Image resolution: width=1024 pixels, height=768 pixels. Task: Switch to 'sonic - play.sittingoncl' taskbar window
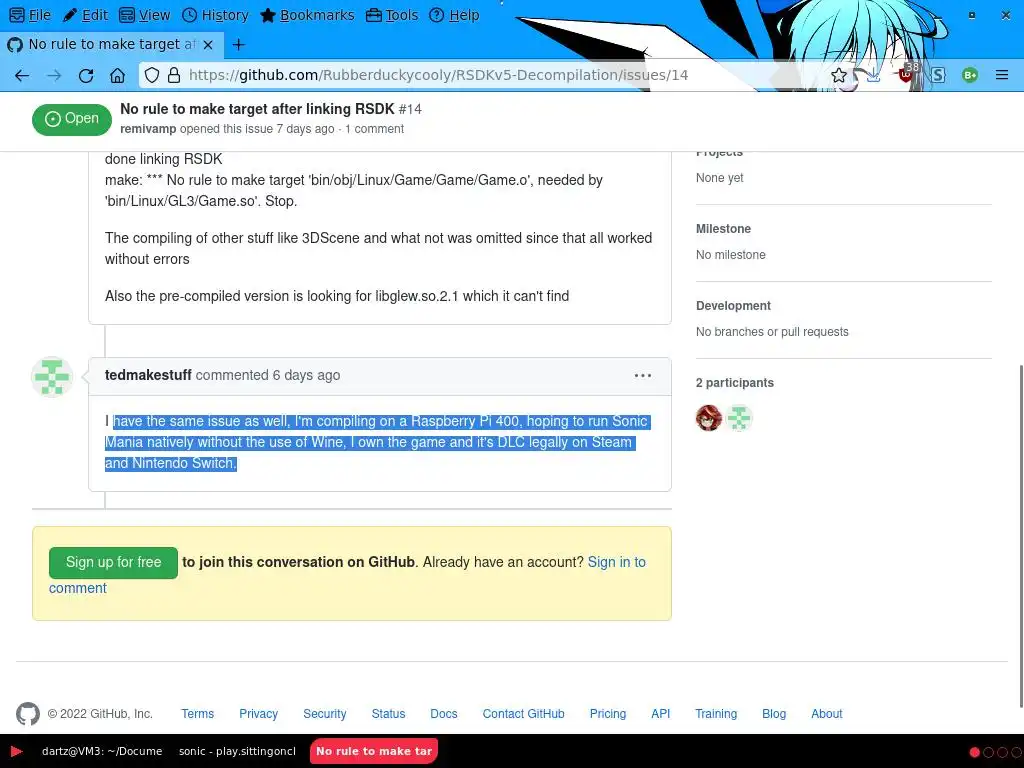coord(237,752)
